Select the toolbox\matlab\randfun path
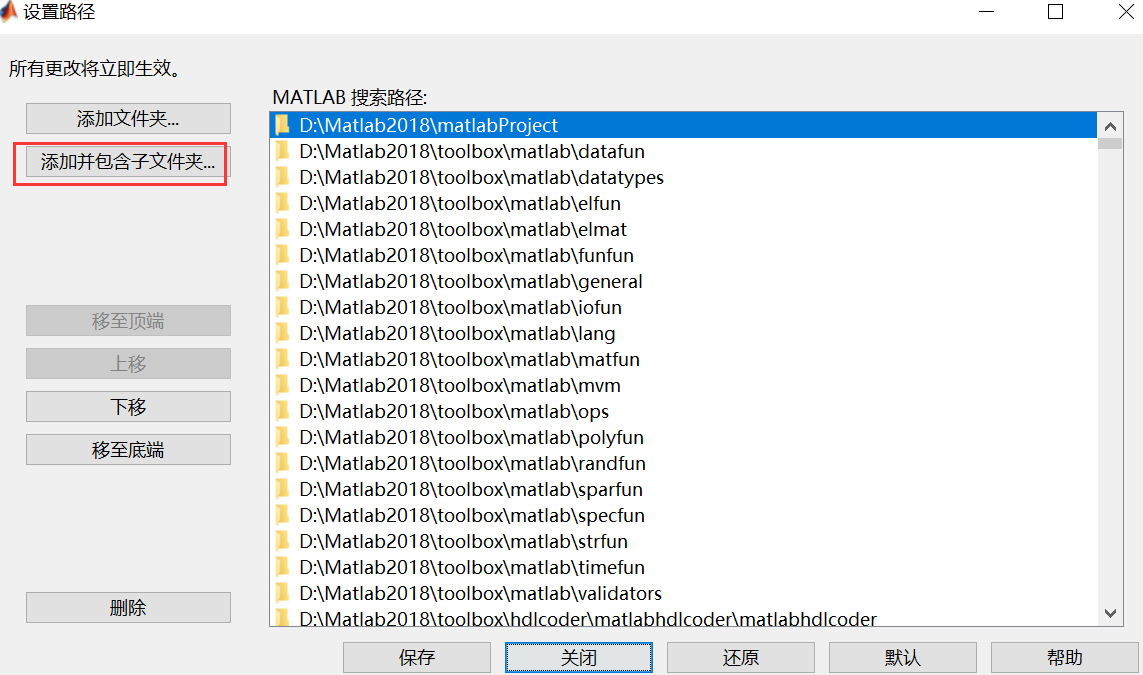 point(683,463)
